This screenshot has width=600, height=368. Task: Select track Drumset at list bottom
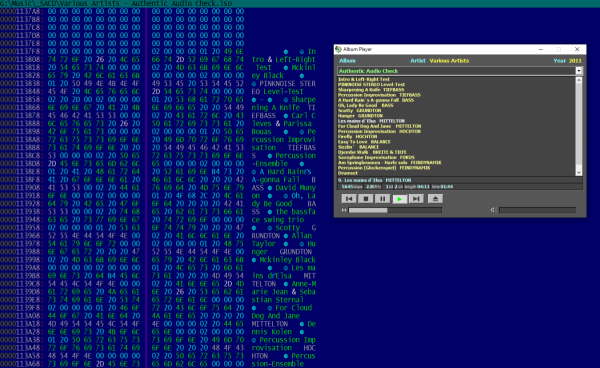tap(347, 173)
